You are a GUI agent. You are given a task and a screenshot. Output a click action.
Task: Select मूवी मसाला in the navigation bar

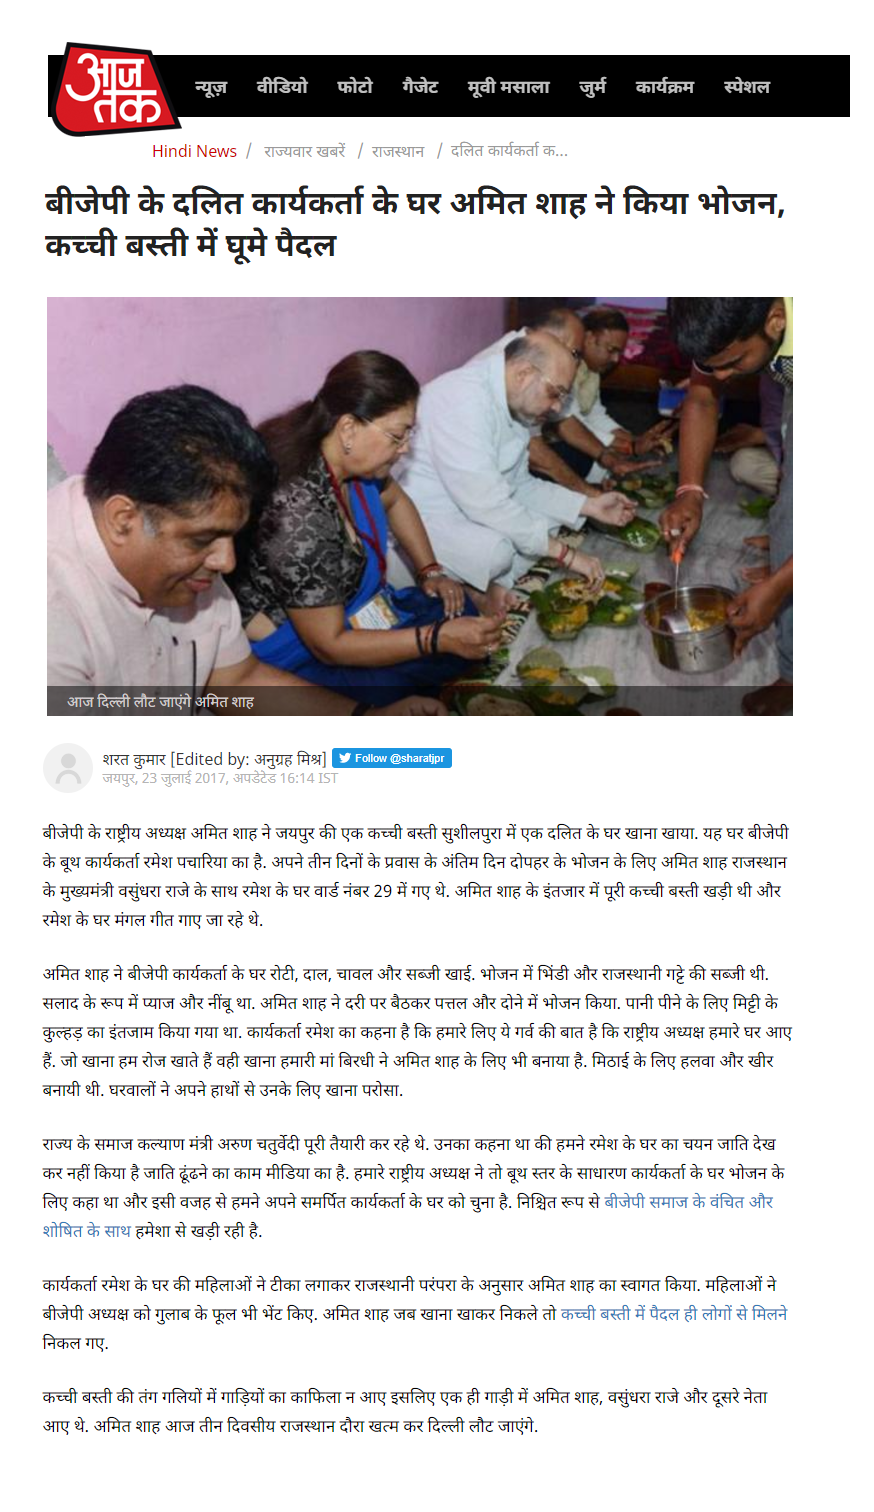pyautogui.click(x=508, y=87)
